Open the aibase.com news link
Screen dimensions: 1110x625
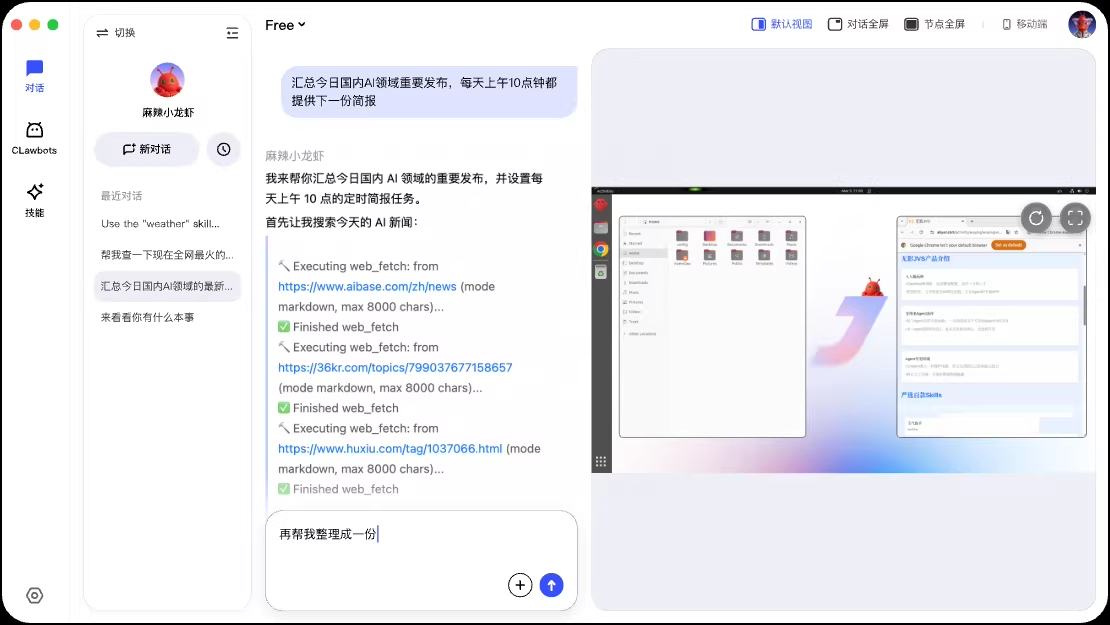(367, 286)
